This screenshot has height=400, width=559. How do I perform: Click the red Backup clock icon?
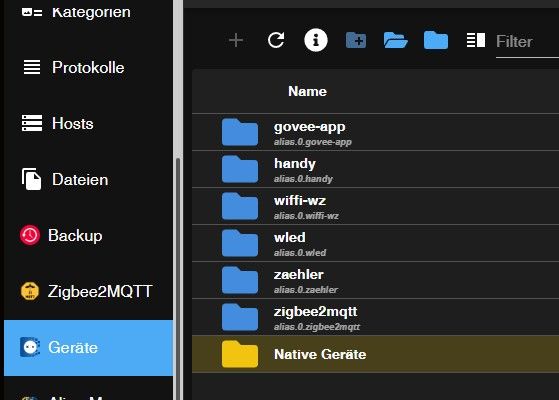pyautogui.click(x=30, y=235)
